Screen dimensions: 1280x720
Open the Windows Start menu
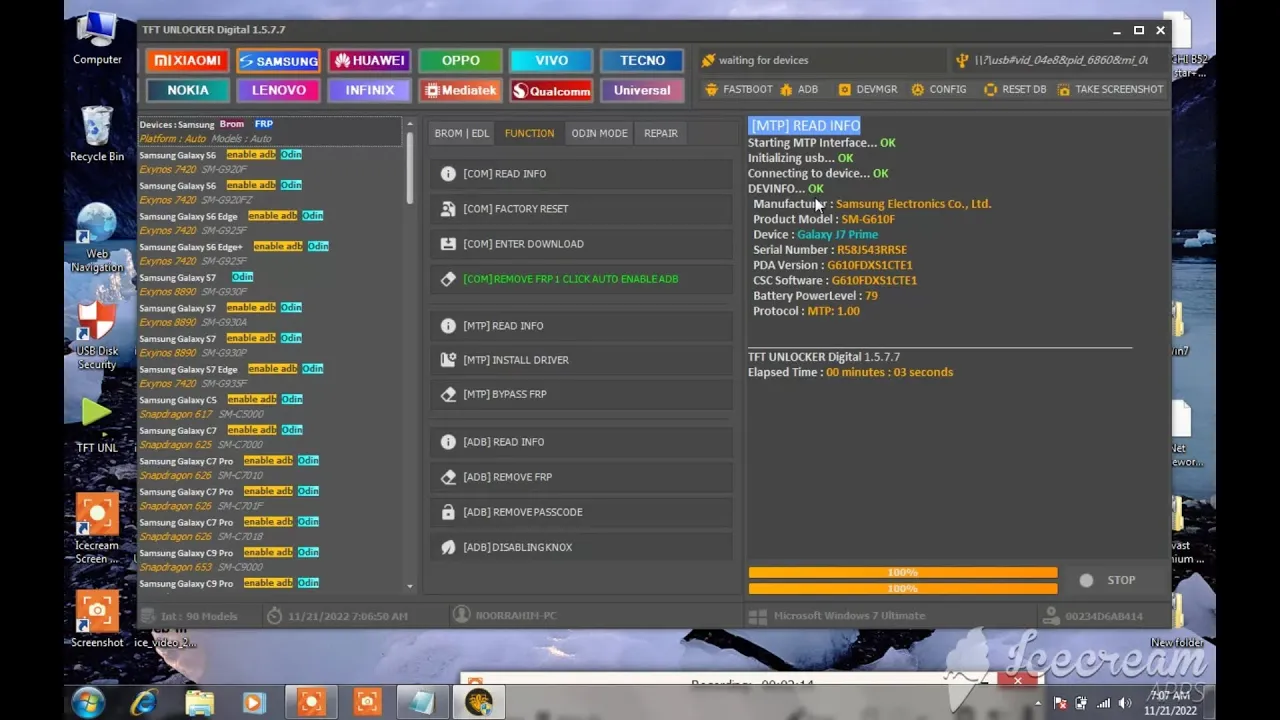[88, 702]
